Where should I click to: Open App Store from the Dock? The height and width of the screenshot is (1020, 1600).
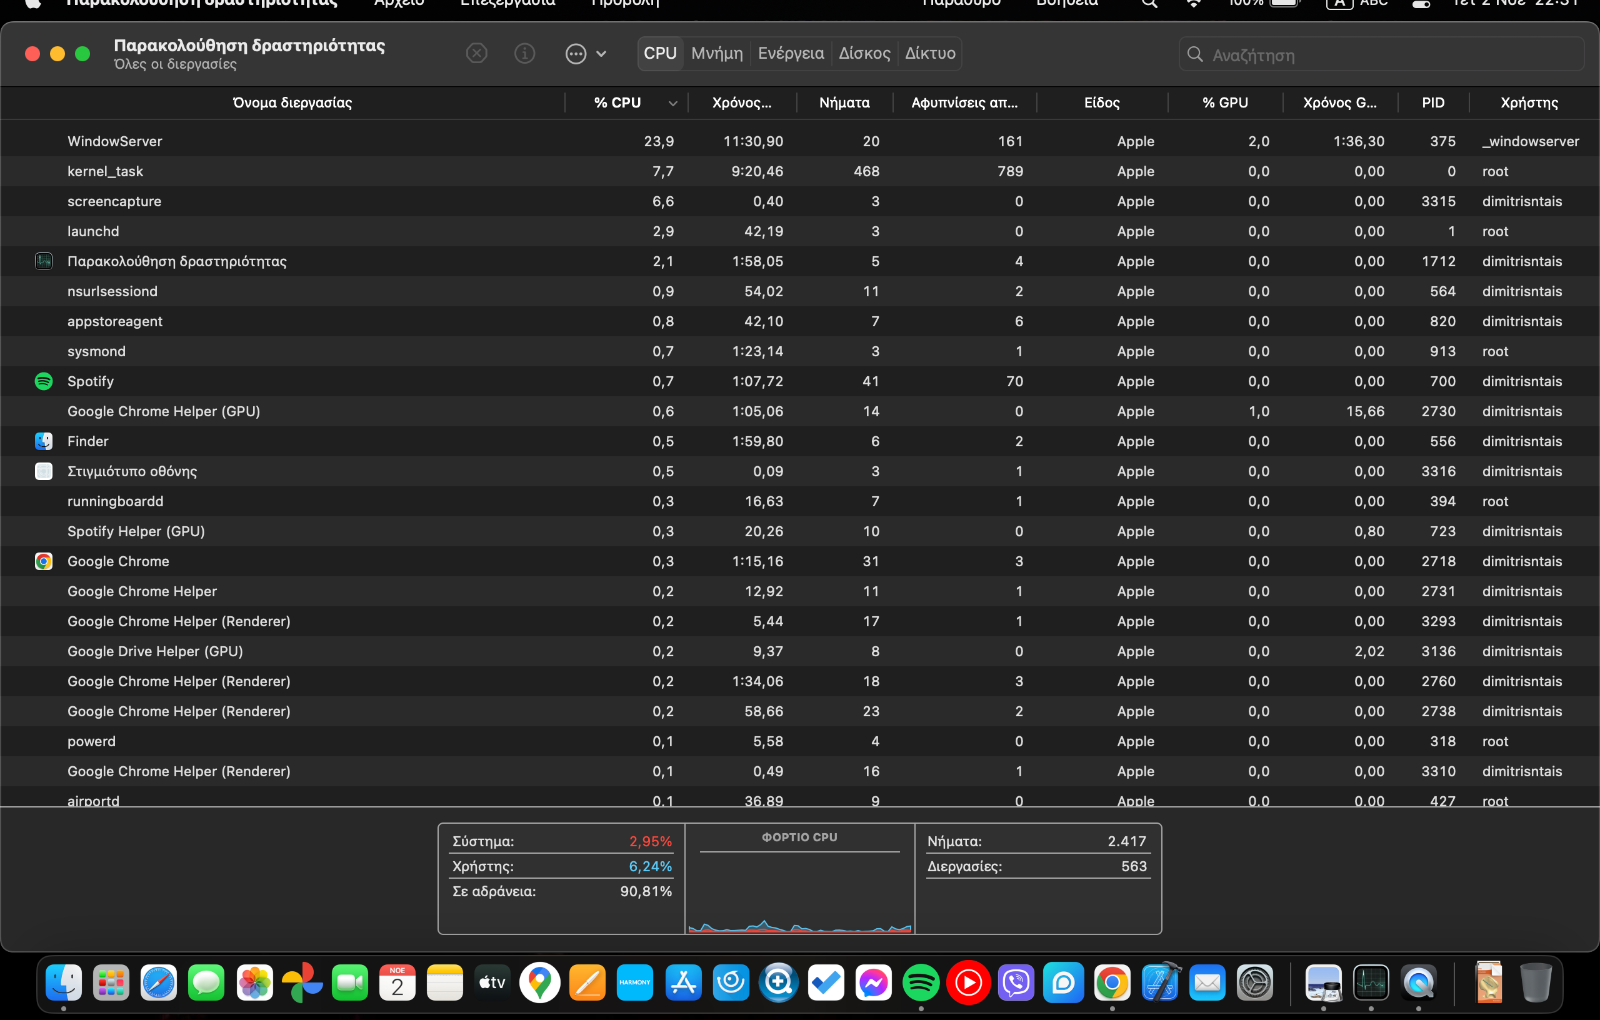point(683,983)
